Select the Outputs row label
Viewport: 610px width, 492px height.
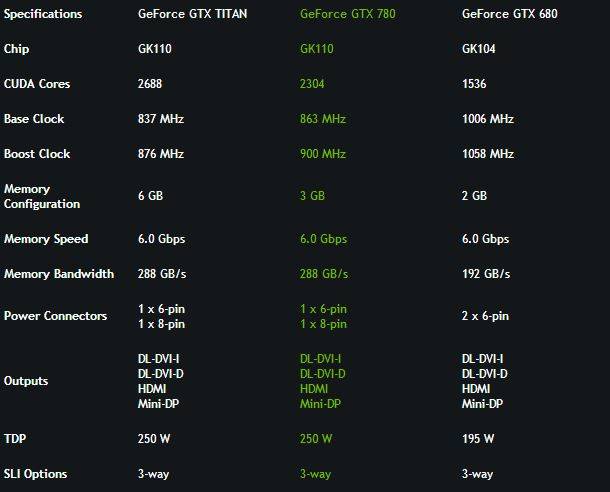point(26,381)
